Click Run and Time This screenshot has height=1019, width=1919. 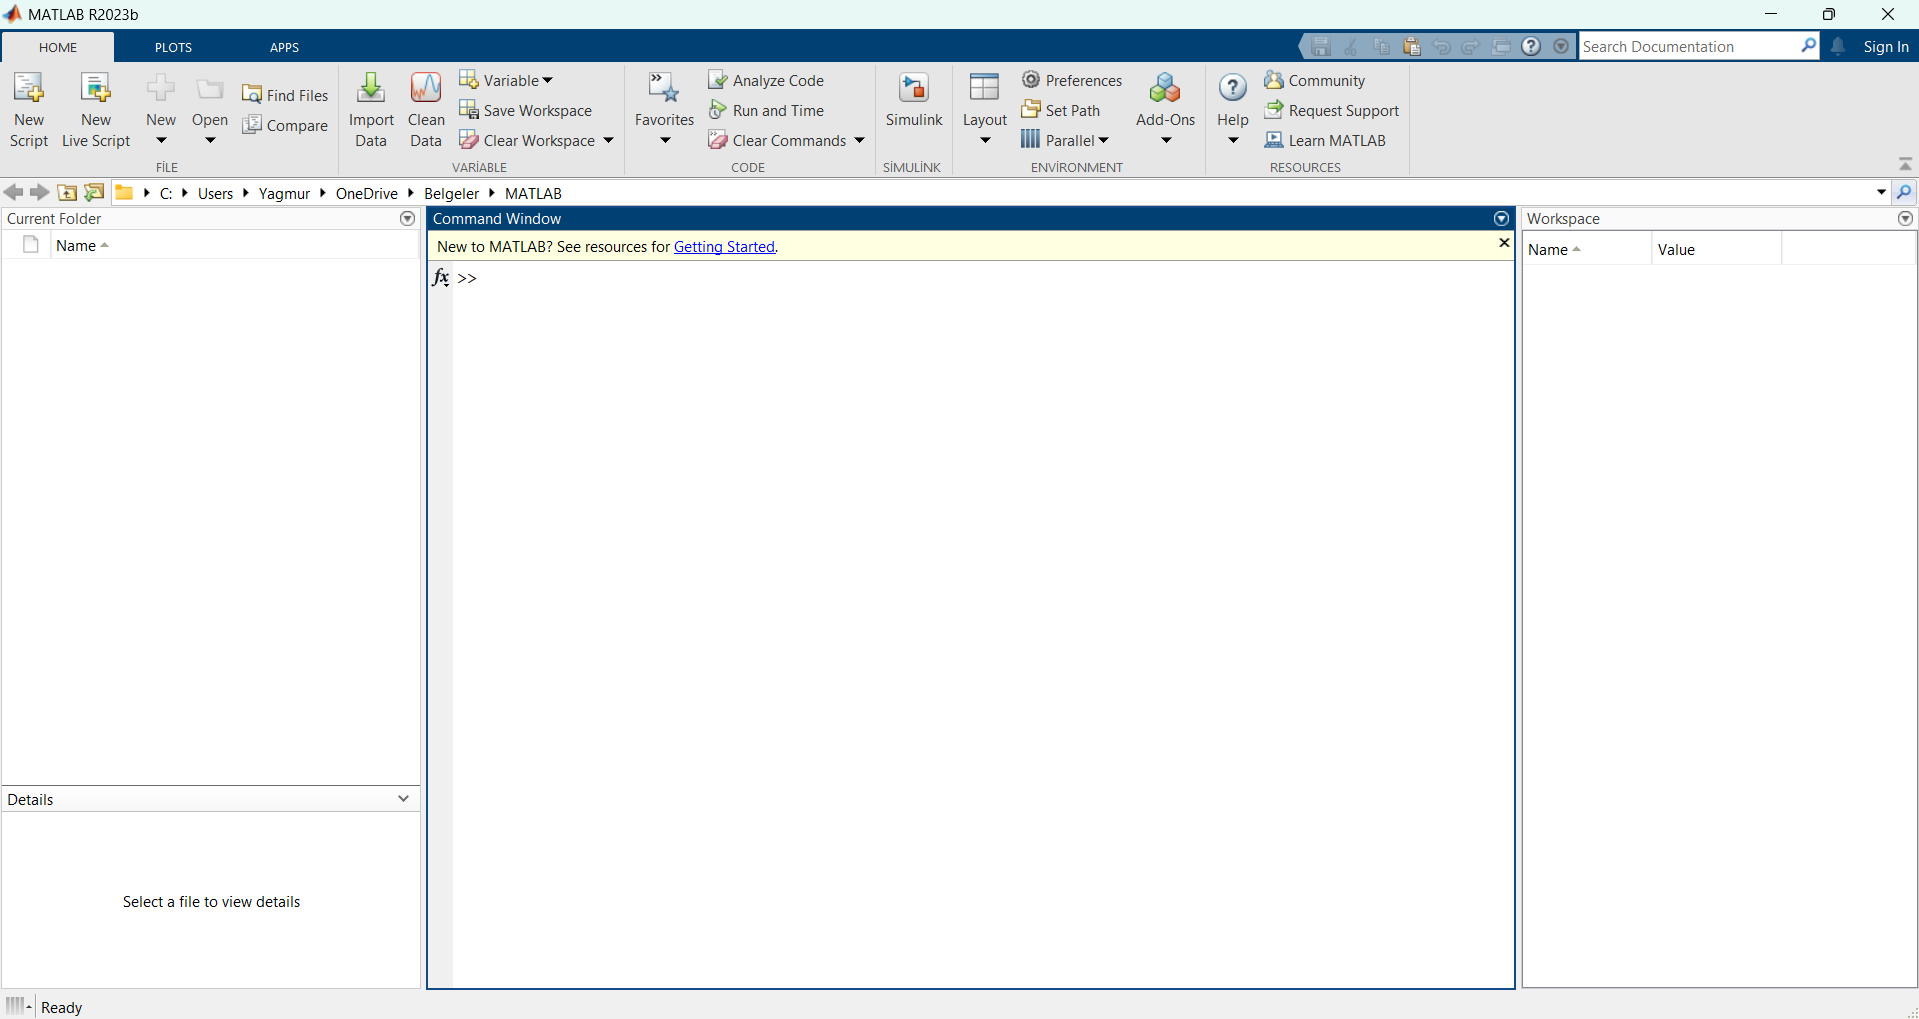pos(766,110)
